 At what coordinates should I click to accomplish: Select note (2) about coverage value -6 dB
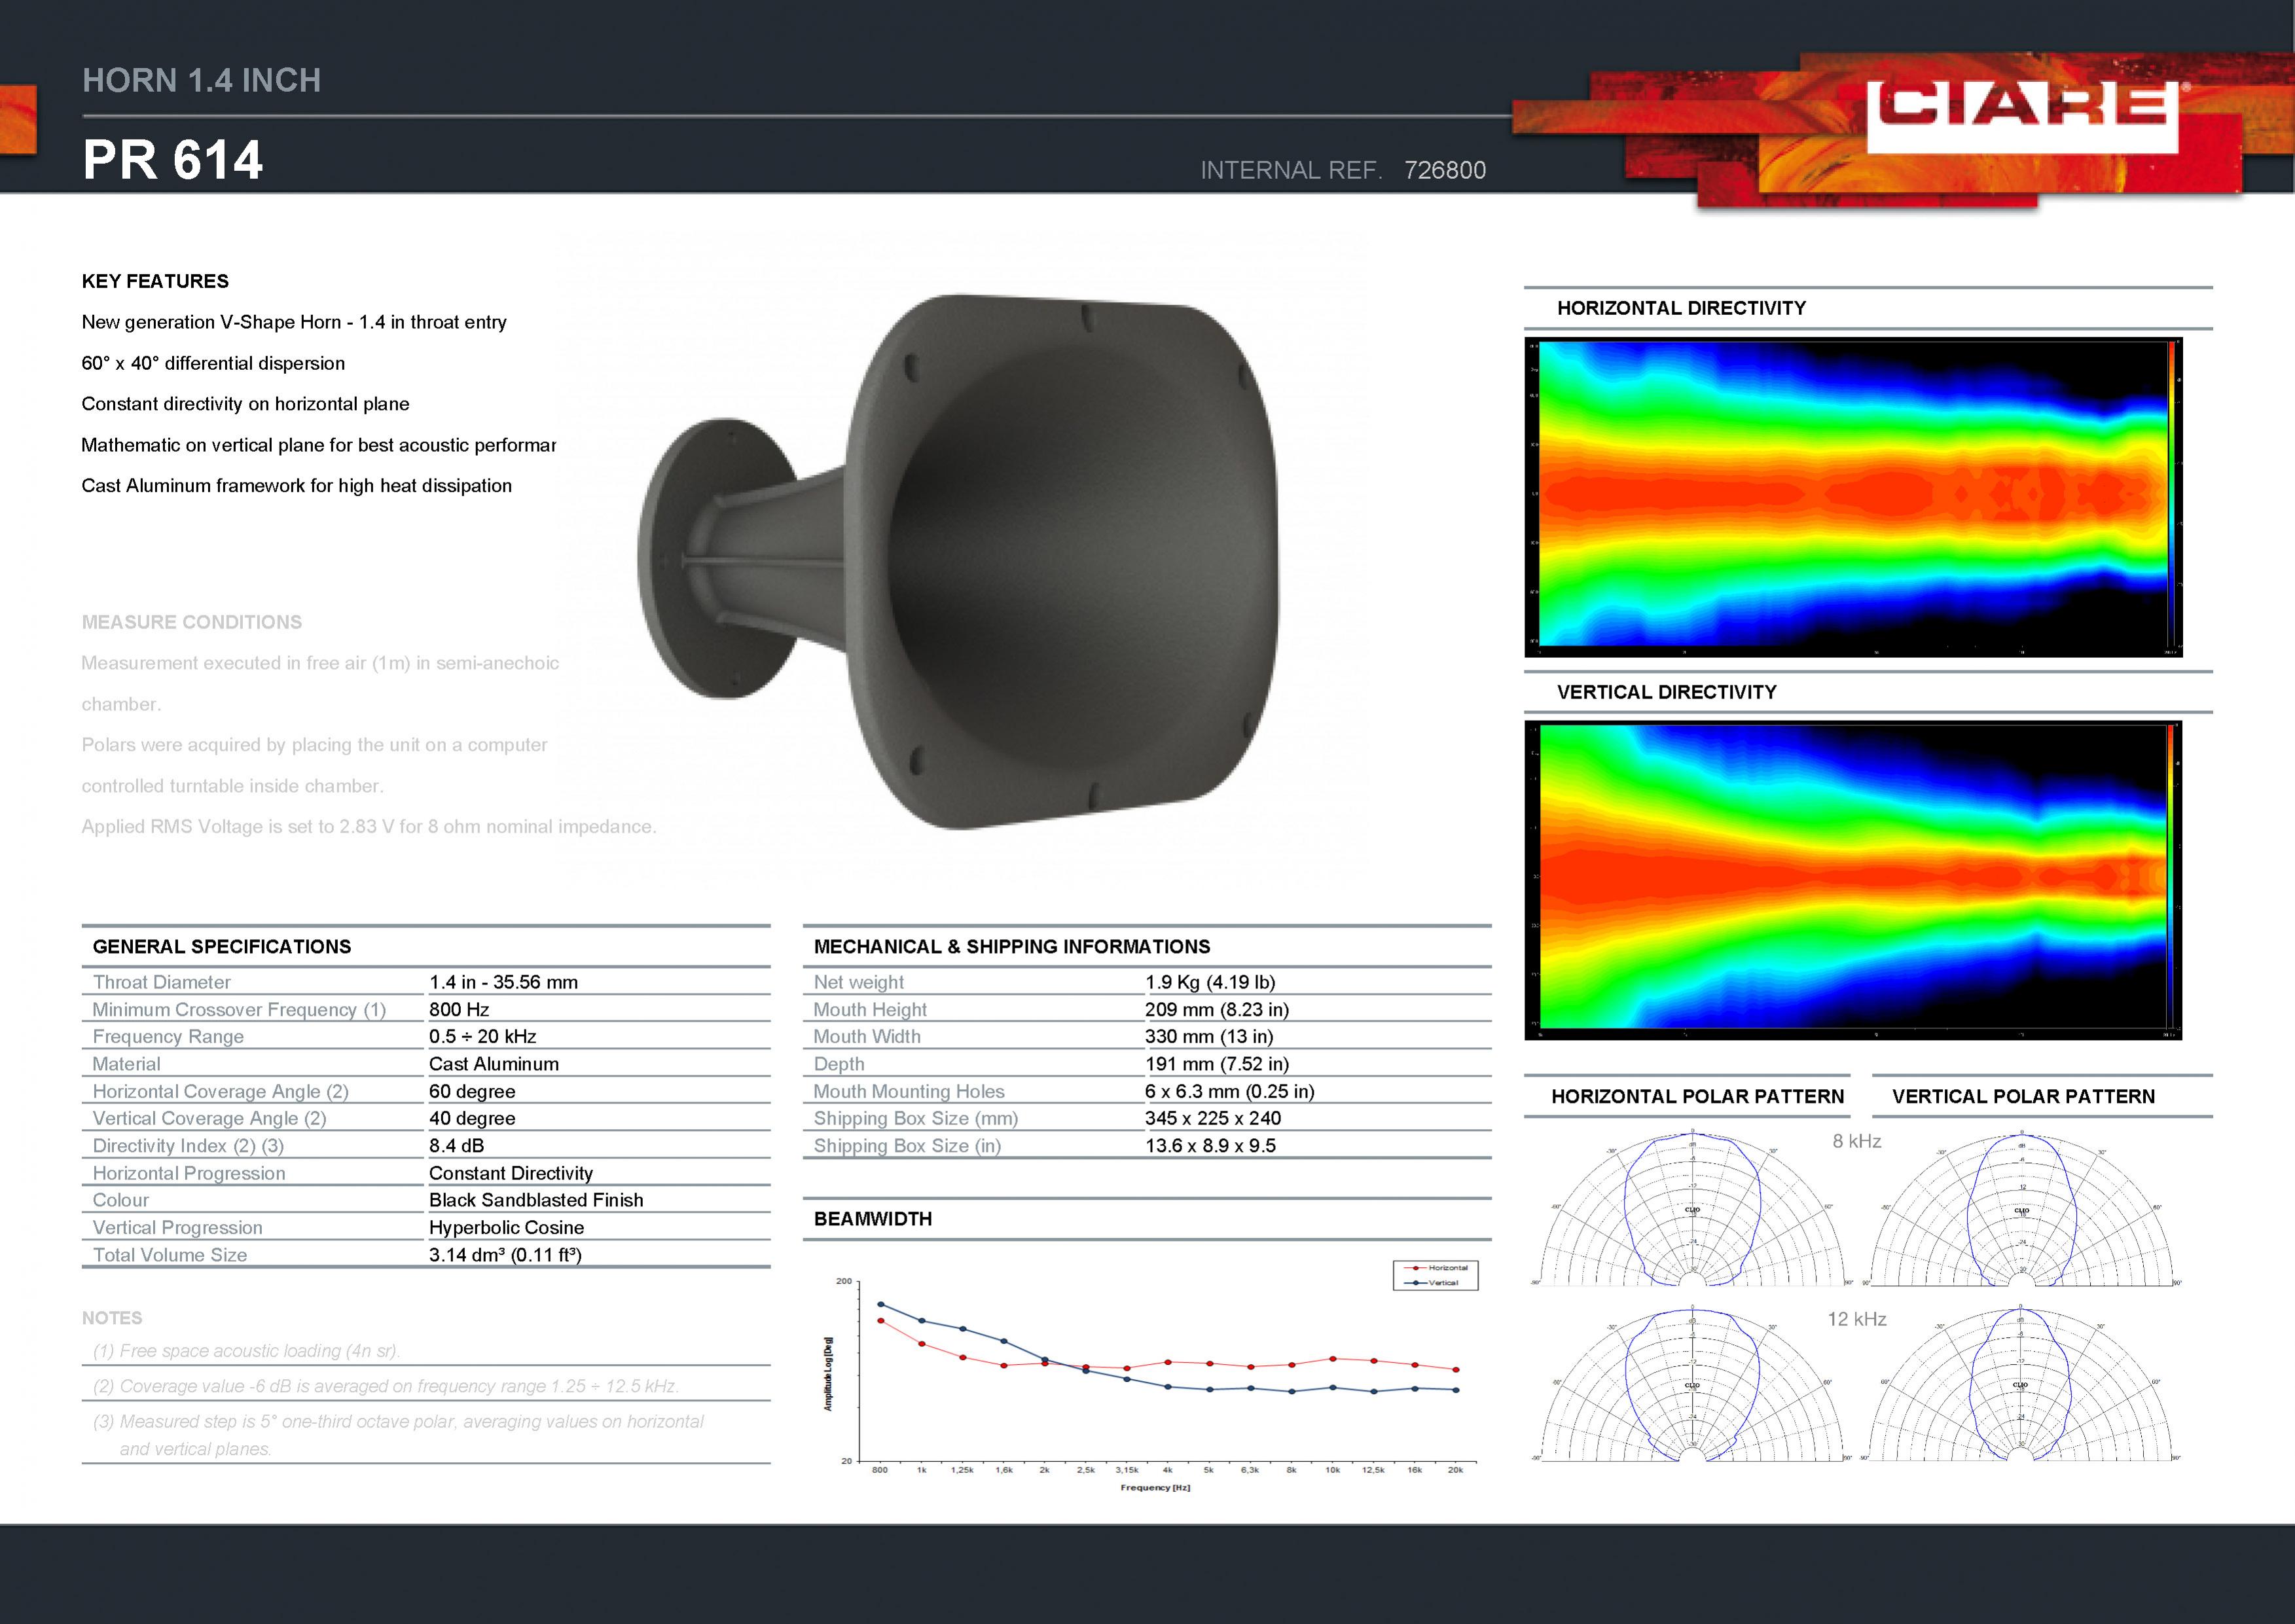[x=386, y=1387]
